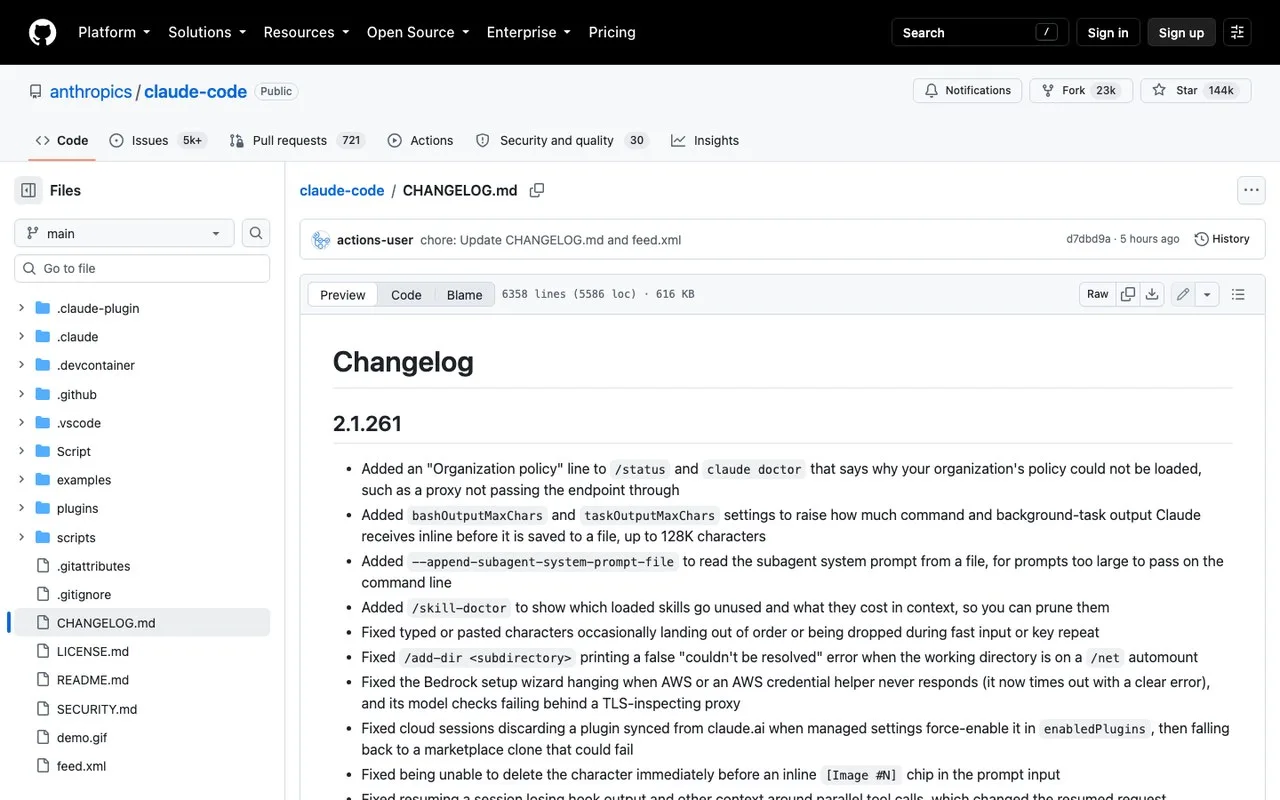Image resolution: width=1280 pixels, height=800 pixels.
Task: Switch to Code view toggle
Action: pyautogui.click(x=406, y=295)
